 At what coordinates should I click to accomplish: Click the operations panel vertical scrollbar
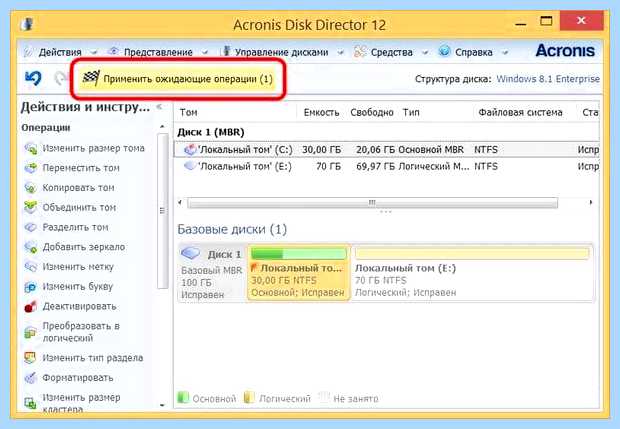click(x=163, y=211)
